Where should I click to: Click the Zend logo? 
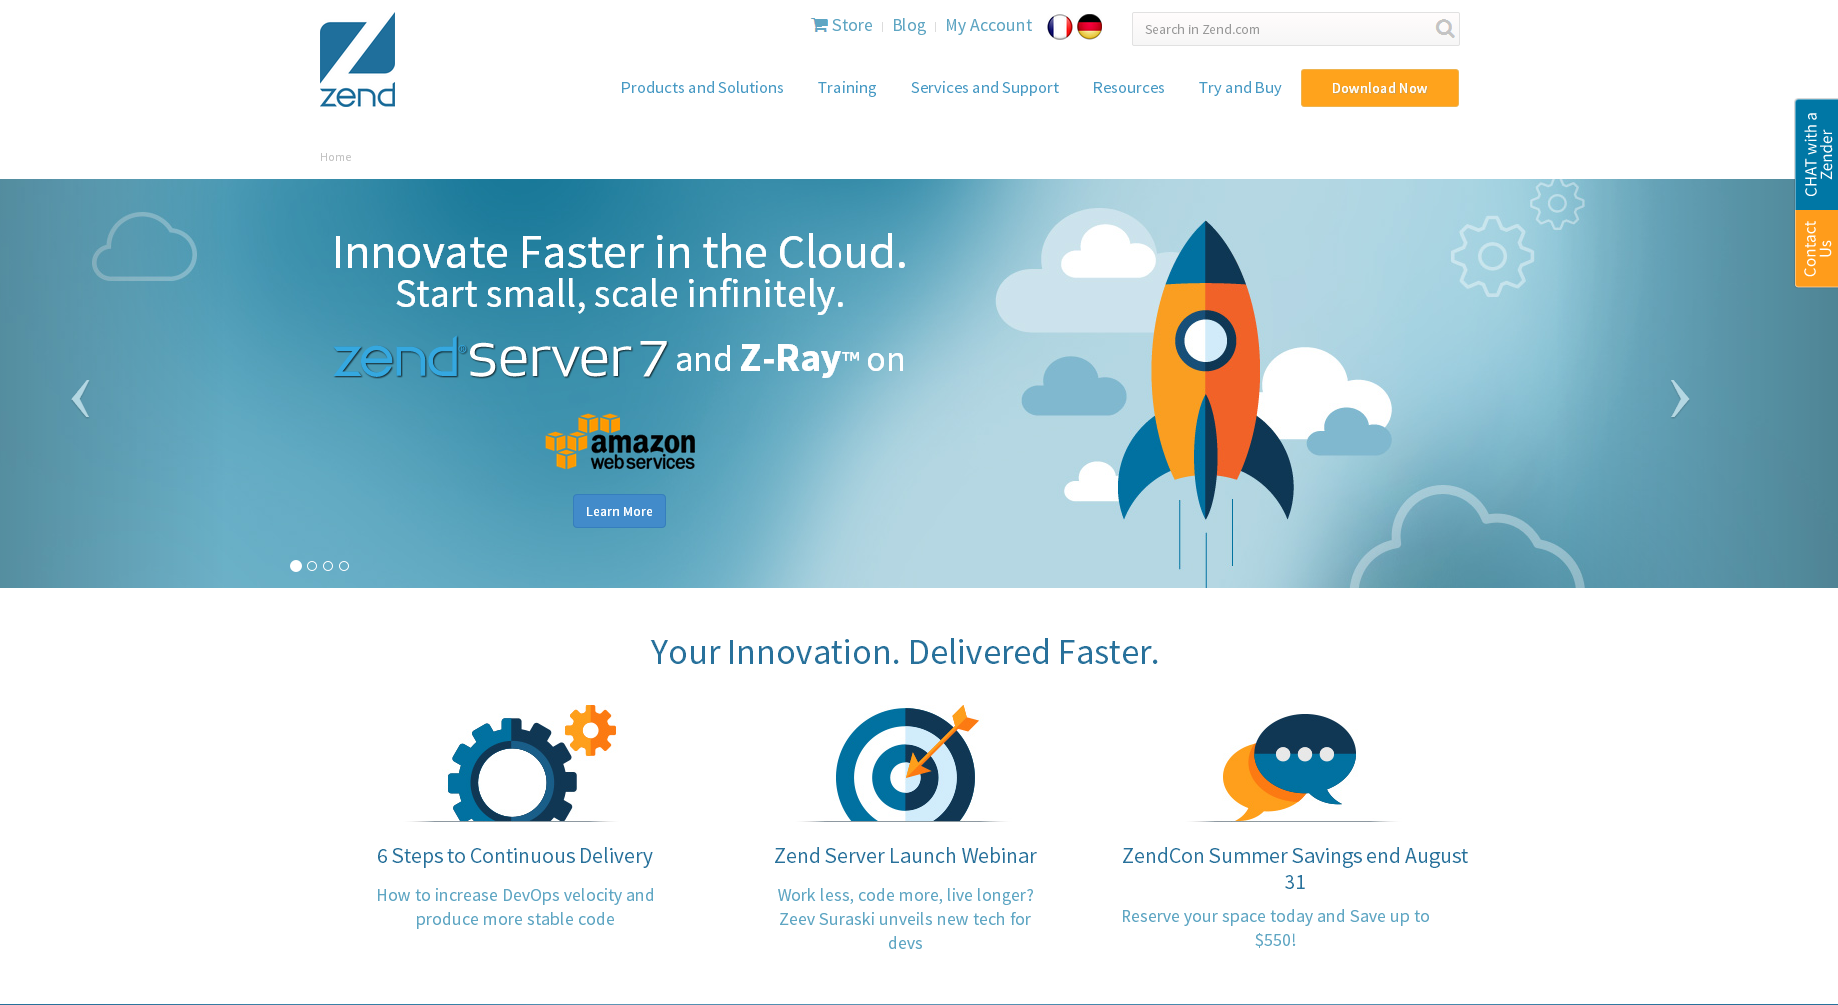357,60
